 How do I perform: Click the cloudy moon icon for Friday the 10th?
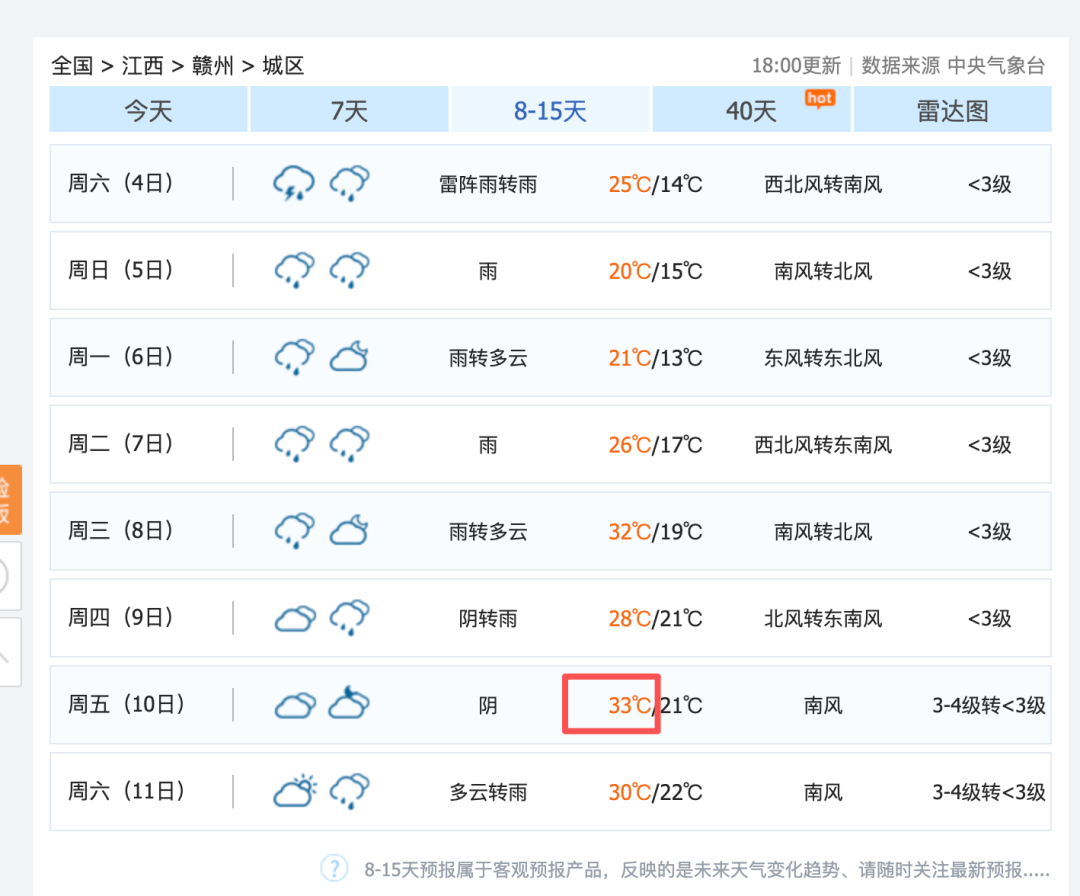[349, 704]
